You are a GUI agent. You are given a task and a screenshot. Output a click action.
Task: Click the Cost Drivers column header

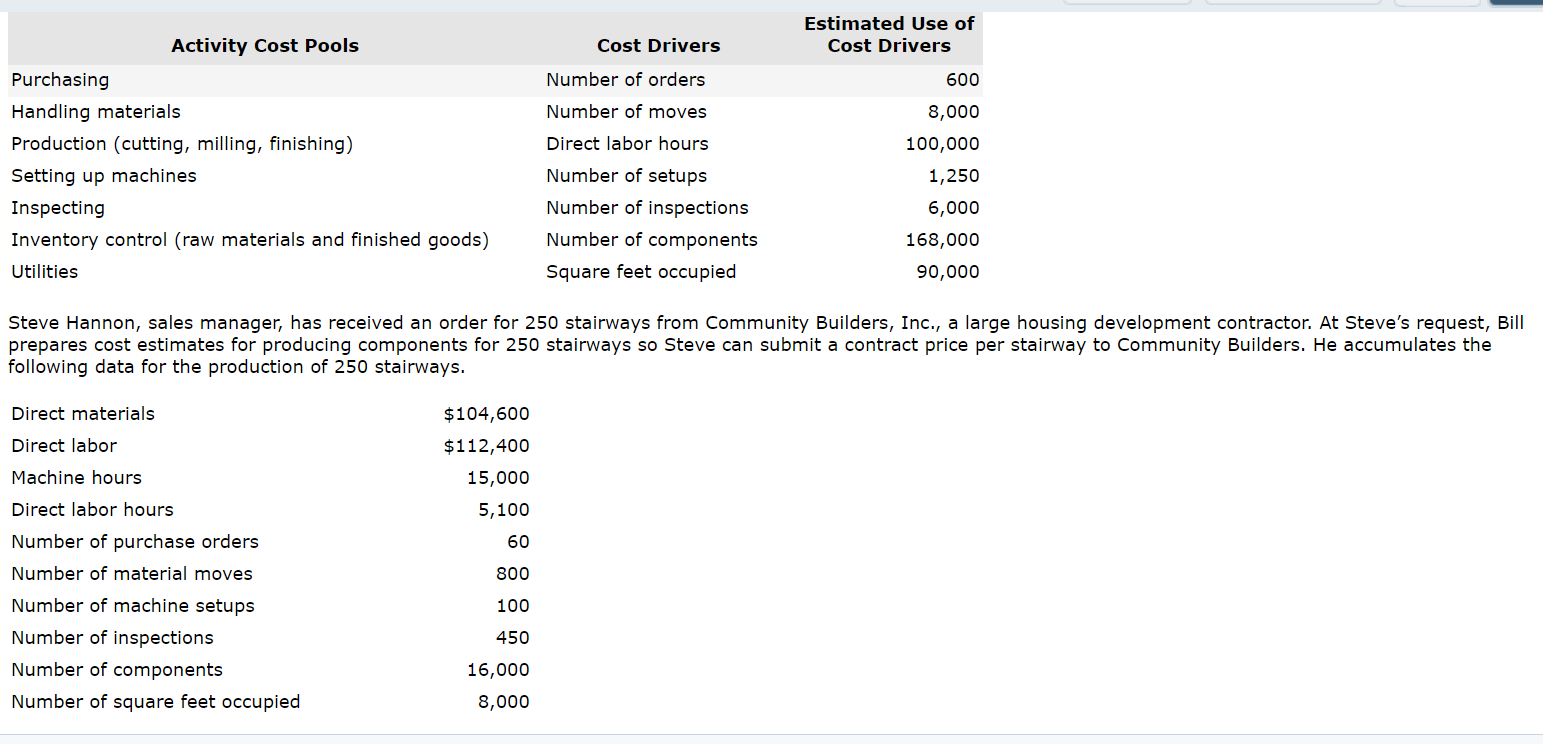pos(658,45)
